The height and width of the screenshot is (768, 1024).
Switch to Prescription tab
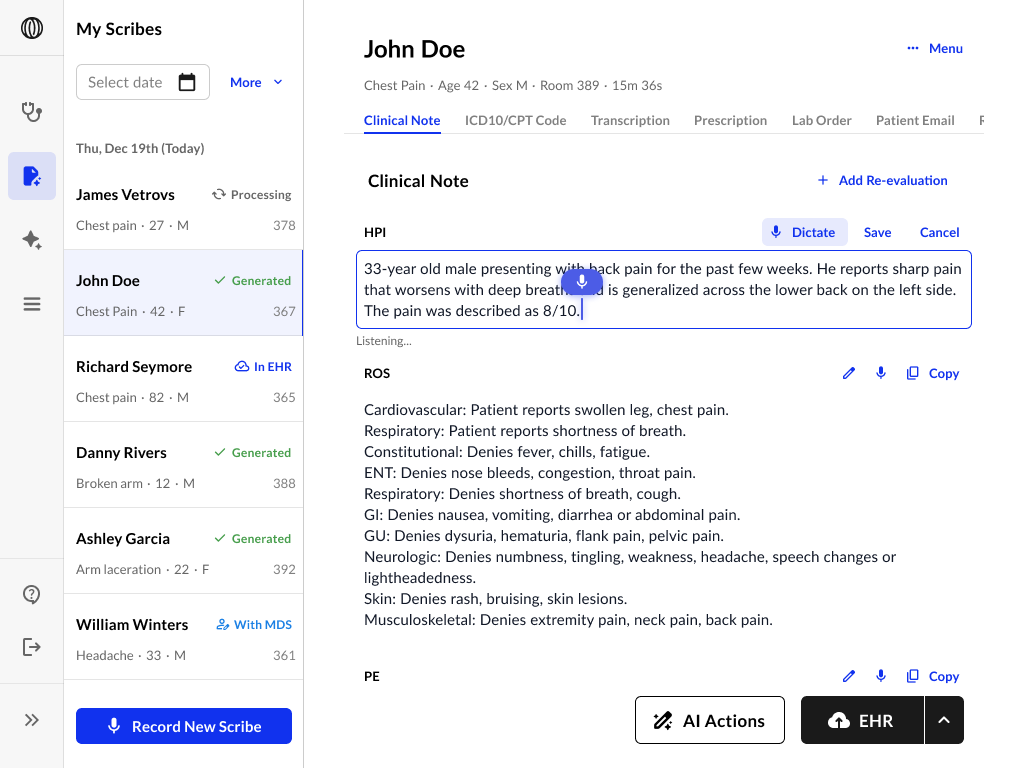(730, 120)
